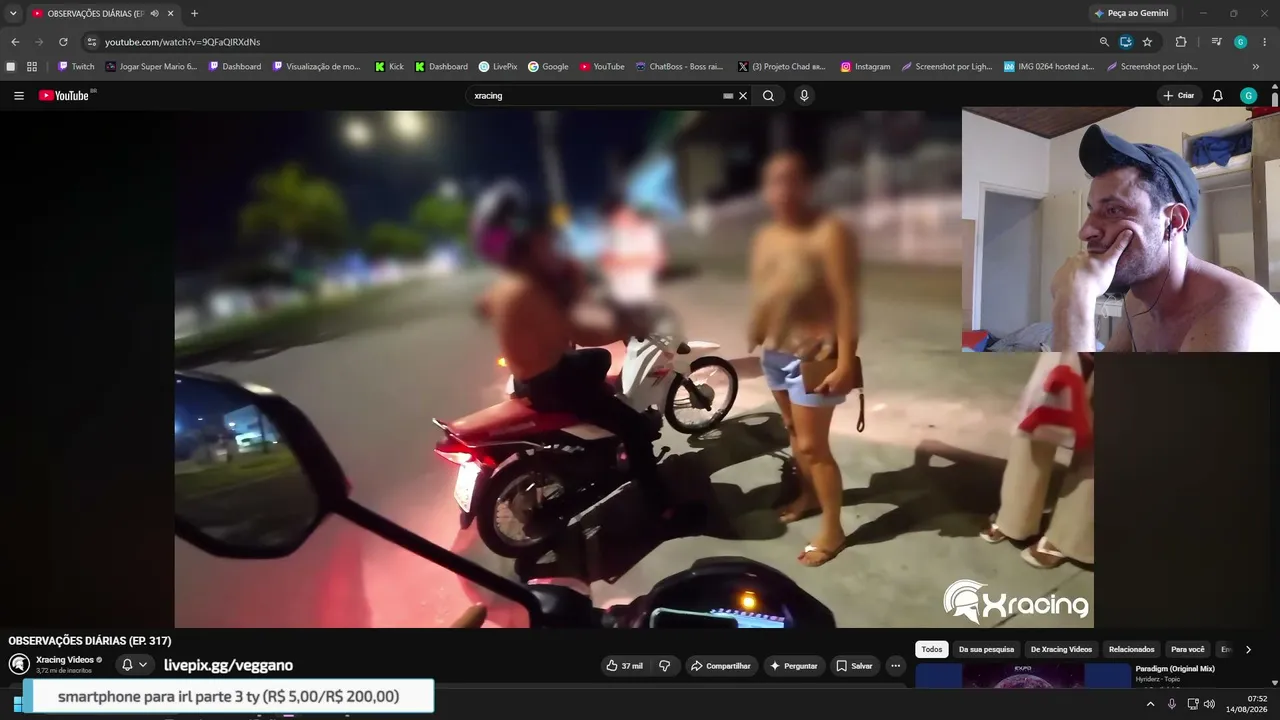This screenshot has height=720, width=1280.
Task: Start voice search with the microphone
Action: [x=804, y=96]
